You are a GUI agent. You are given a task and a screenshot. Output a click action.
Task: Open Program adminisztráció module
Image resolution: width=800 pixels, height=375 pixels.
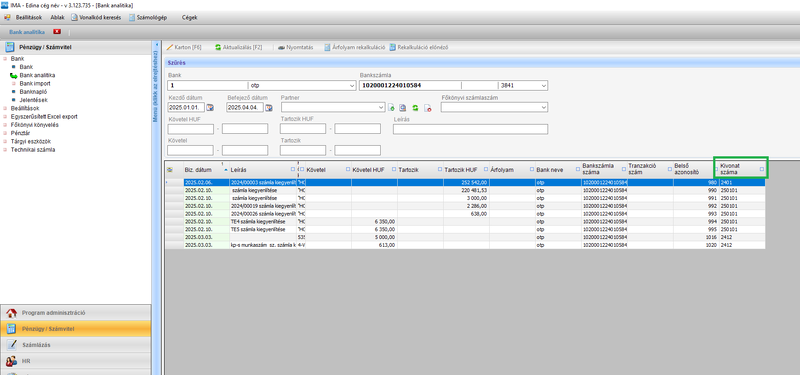[x=76, y=313]
